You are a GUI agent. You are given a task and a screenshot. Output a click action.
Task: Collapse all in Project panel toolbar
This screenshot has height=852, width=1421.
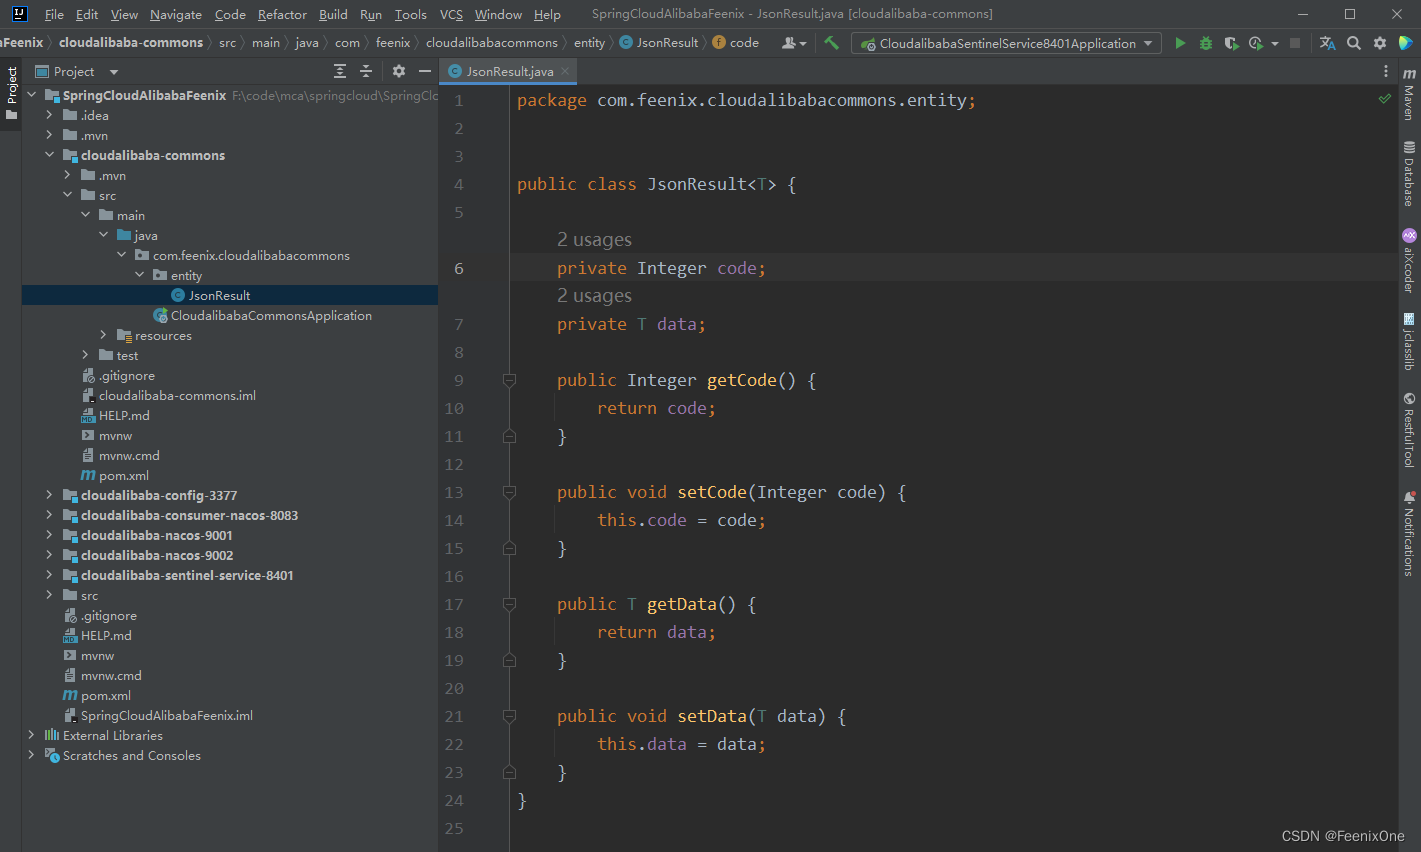pos(366,71)
